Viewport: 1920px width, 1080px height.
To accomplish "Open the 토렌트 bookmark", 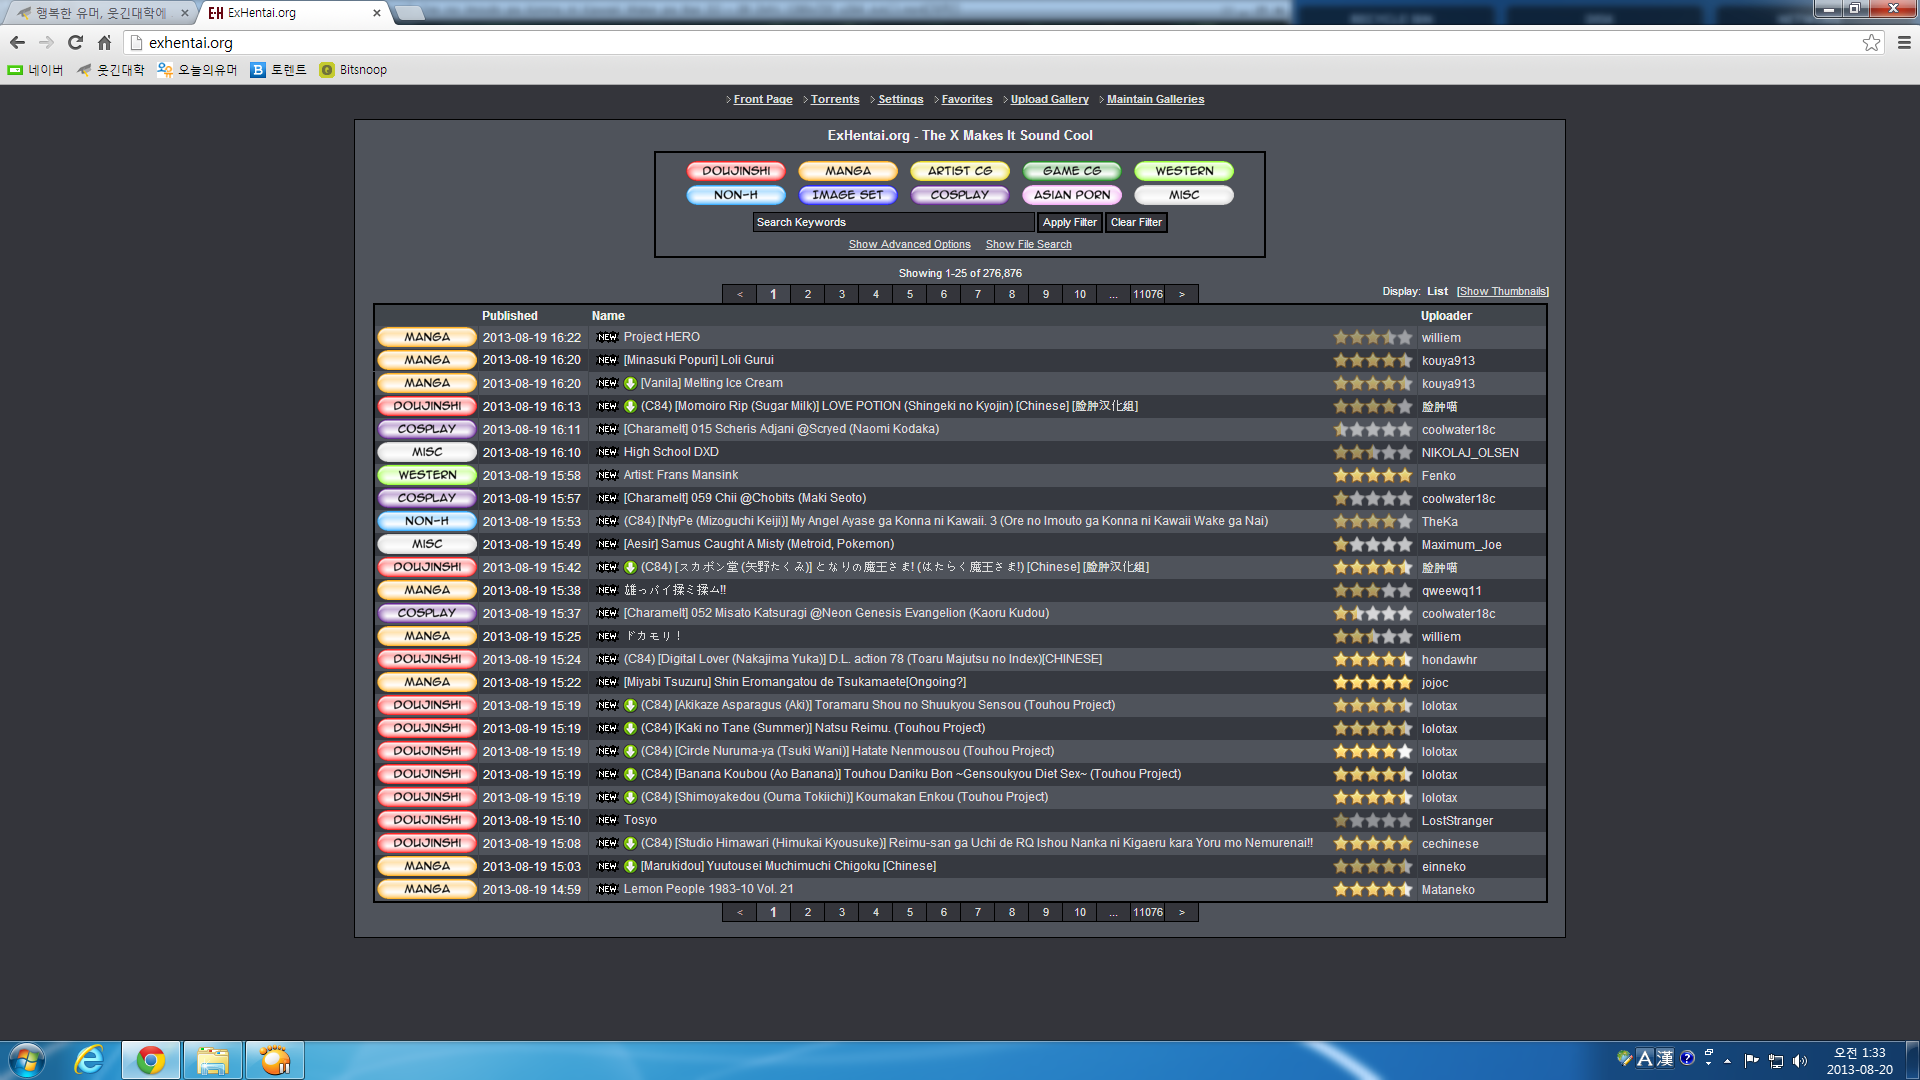I will (279, 70).
